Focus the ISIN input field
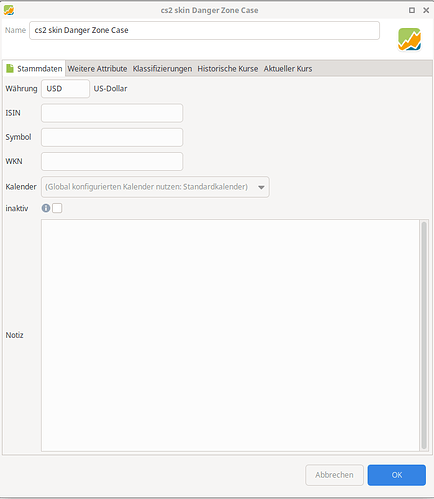 pyautogui.click(x=112, y=113)
